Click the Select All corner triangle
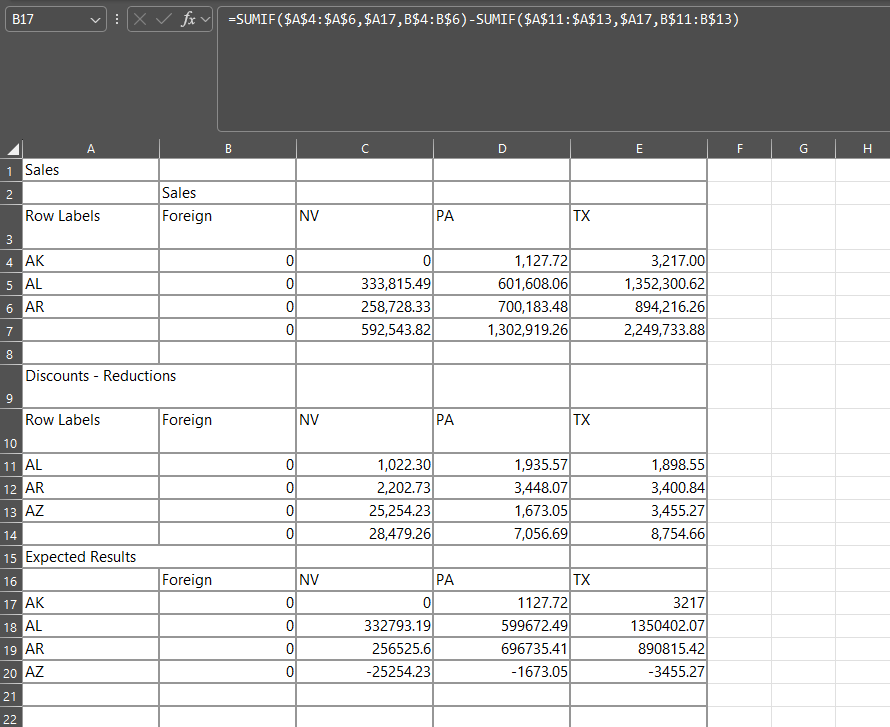Screen dimensions: 890x727 click(13, 149)
